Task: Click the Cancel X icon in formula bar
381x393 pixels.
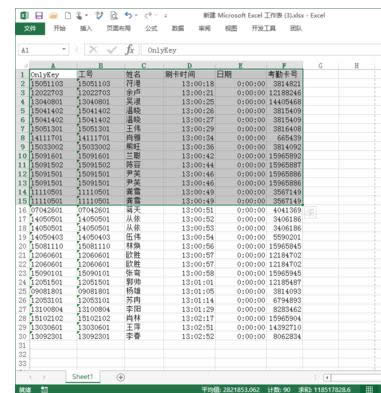Action: click(x=93, y=50)
